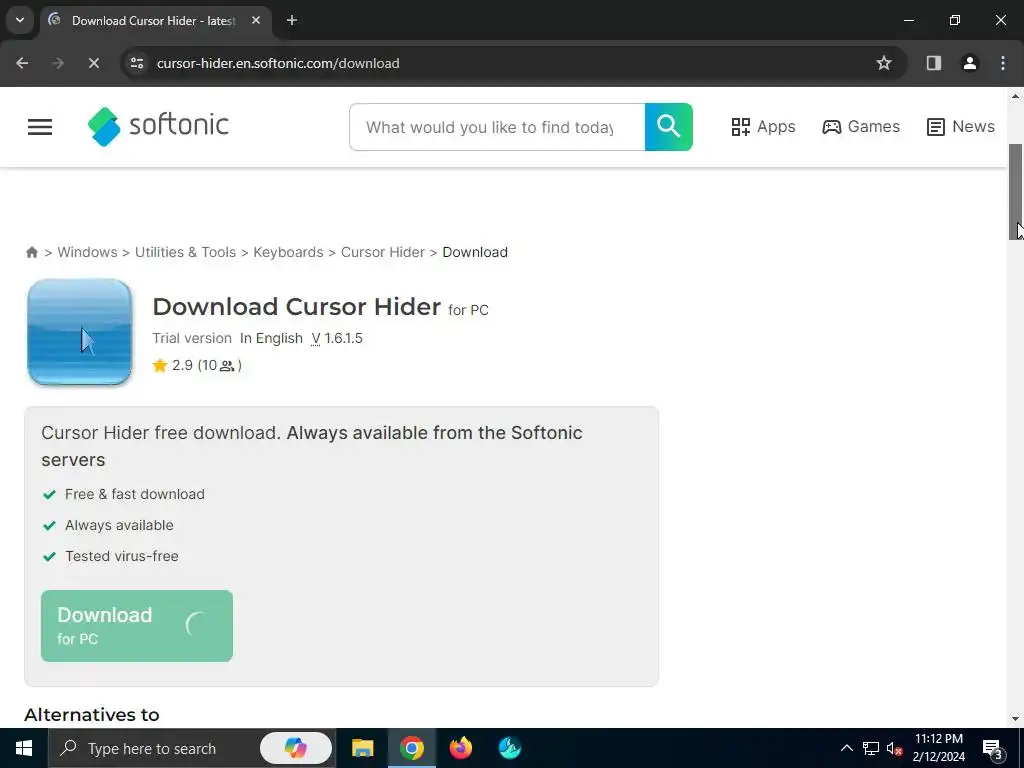Open the Windows Start menu

click(x=24, y=748)
